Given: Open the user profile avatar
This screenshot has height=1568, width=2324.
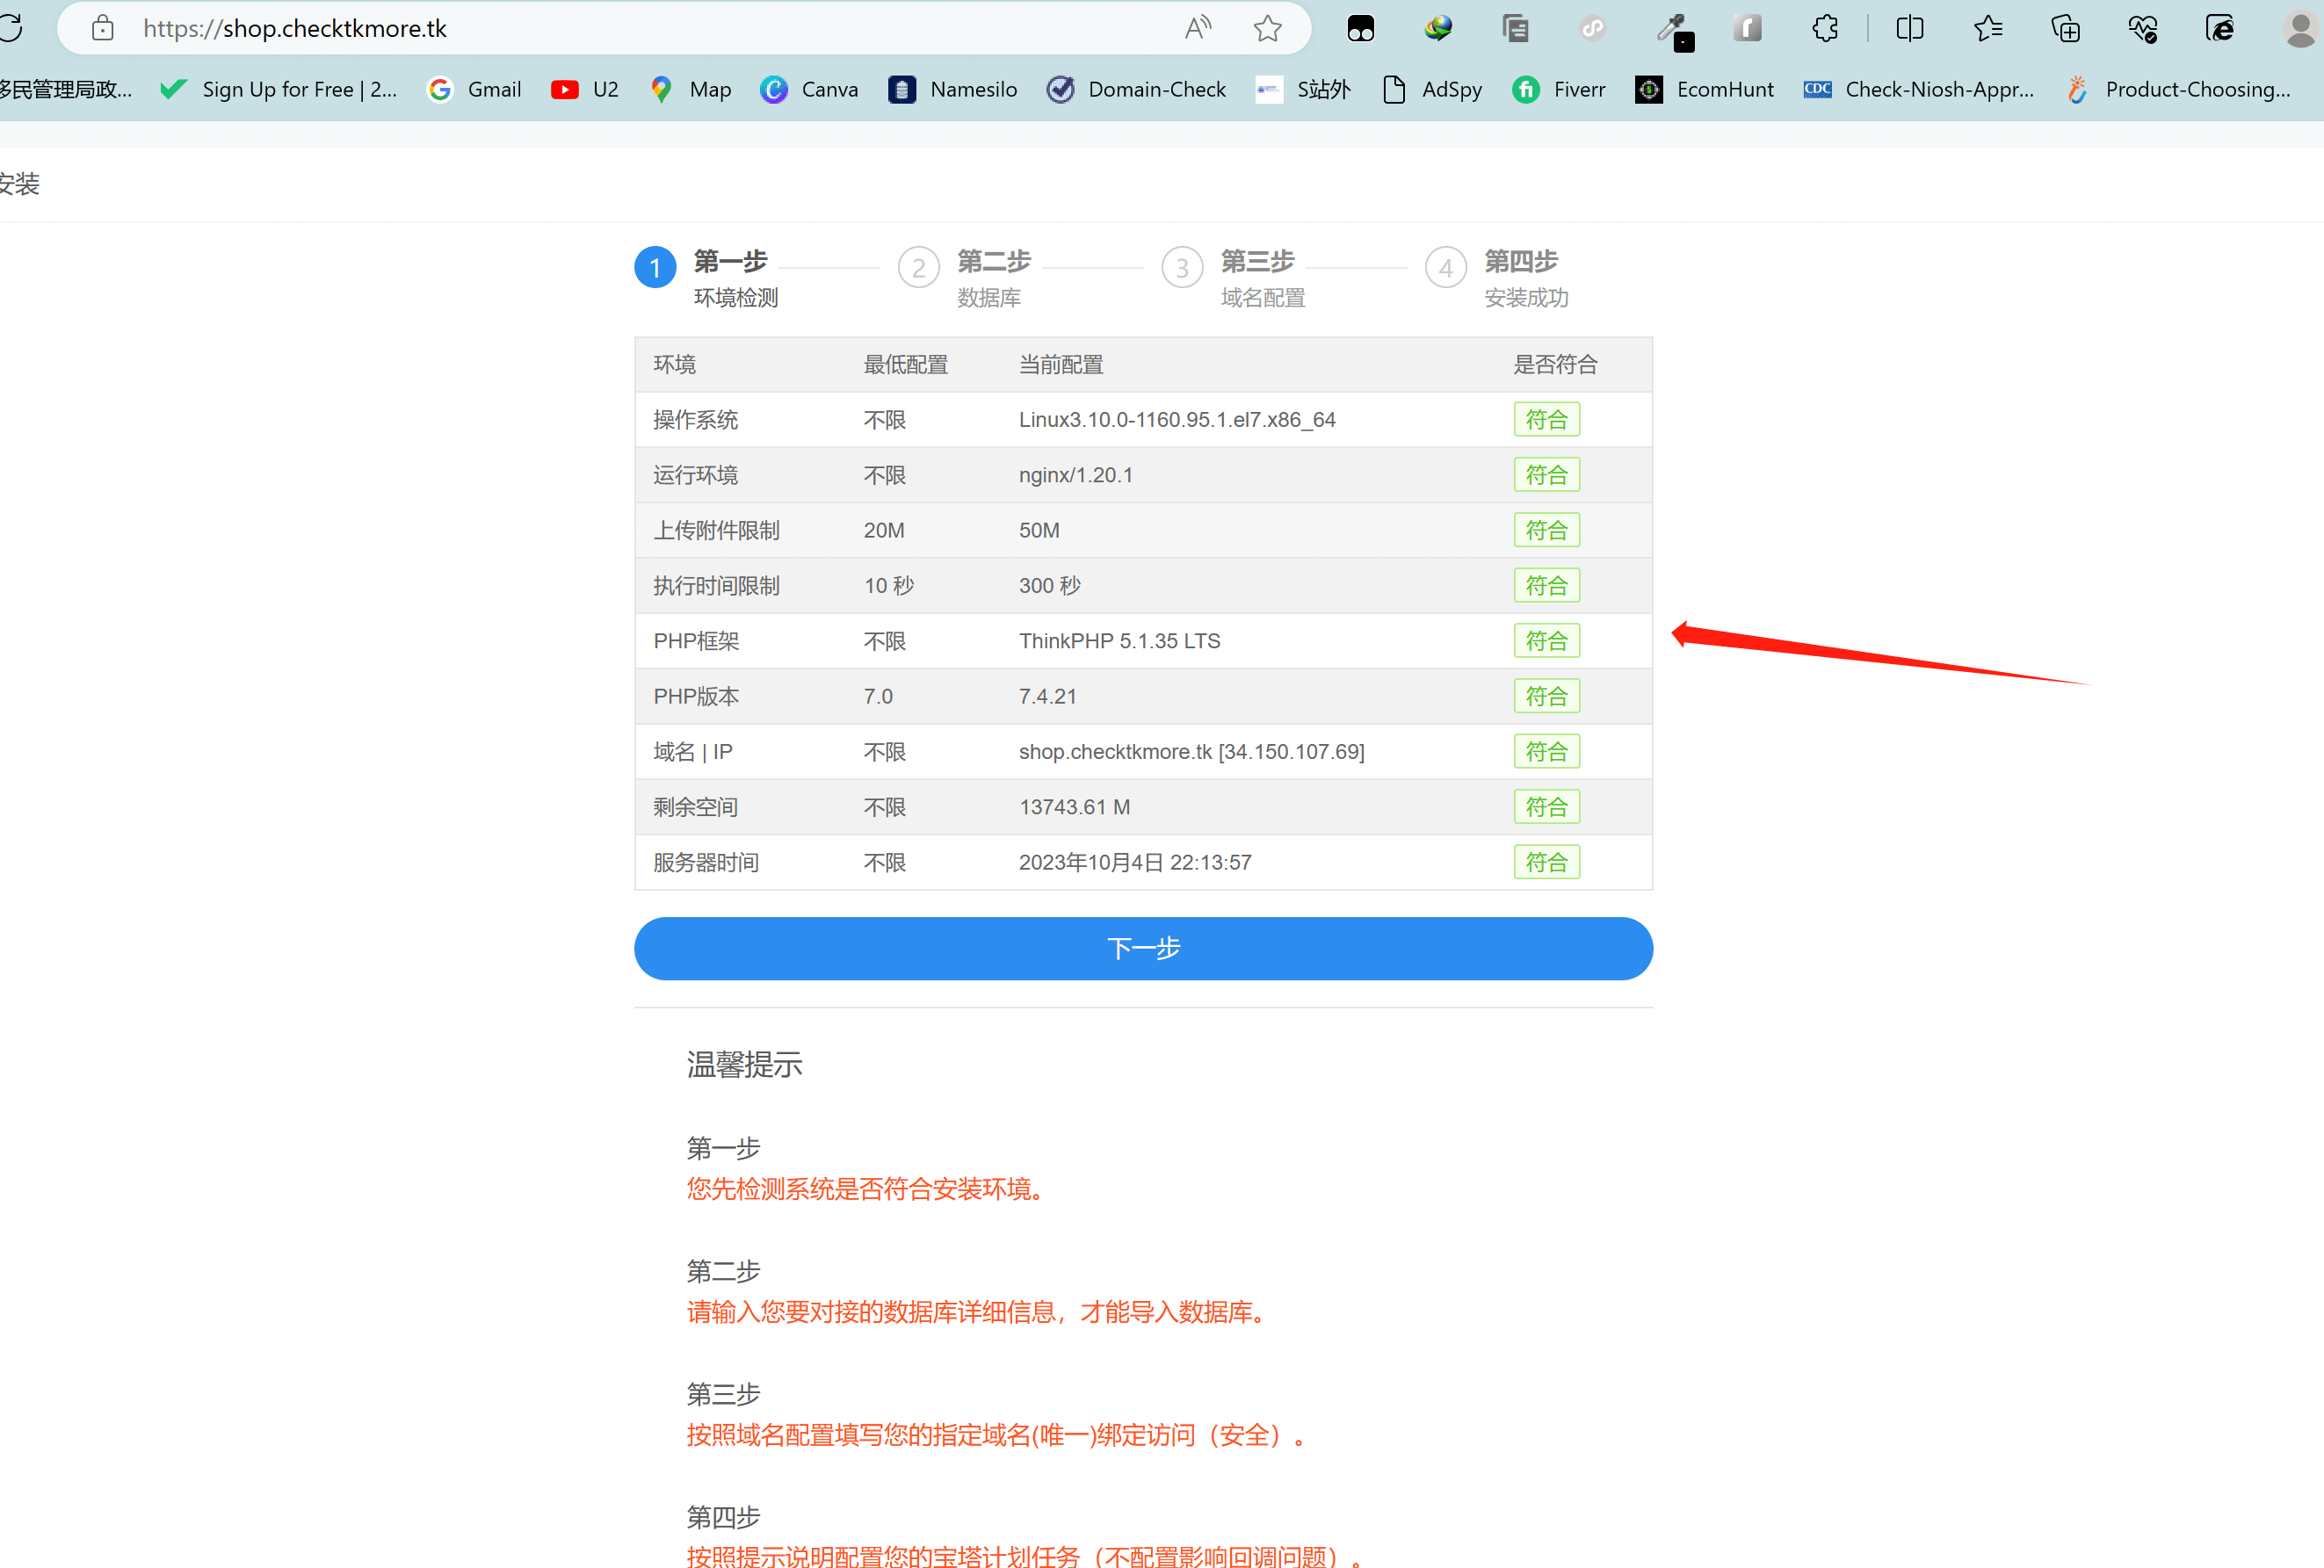Looking at the screenshot, I should 2300,28.
